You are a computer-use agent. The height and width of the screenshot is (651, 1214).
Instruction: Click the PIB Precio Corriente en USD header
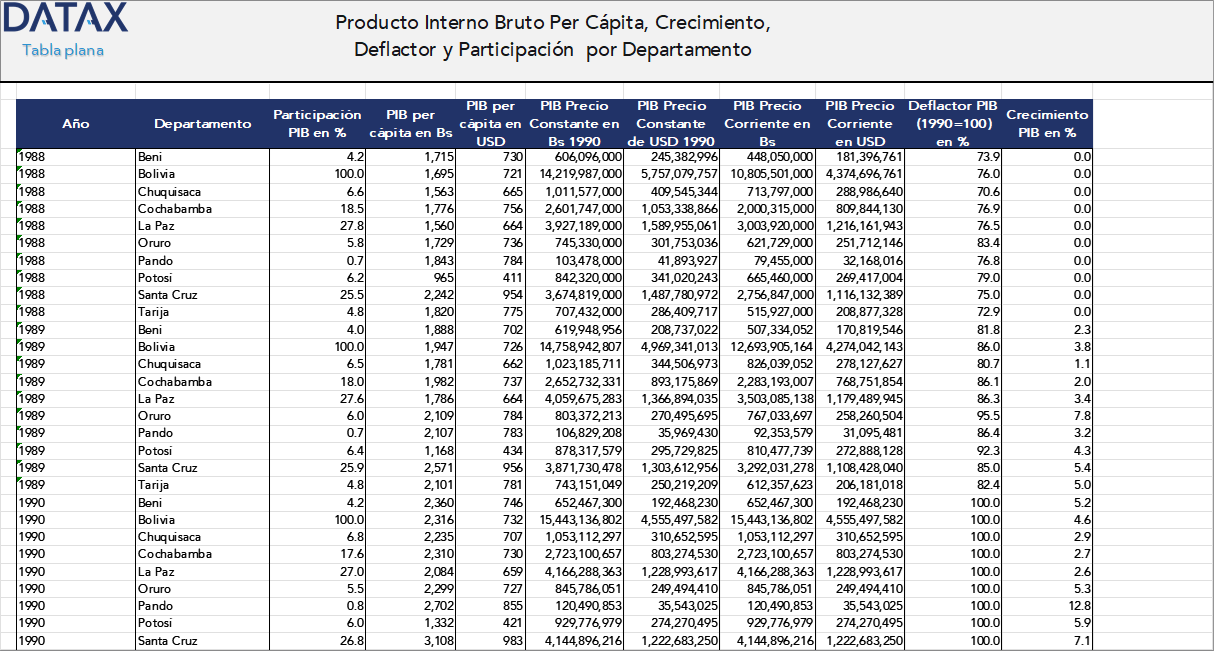click(x=861, y=124)
